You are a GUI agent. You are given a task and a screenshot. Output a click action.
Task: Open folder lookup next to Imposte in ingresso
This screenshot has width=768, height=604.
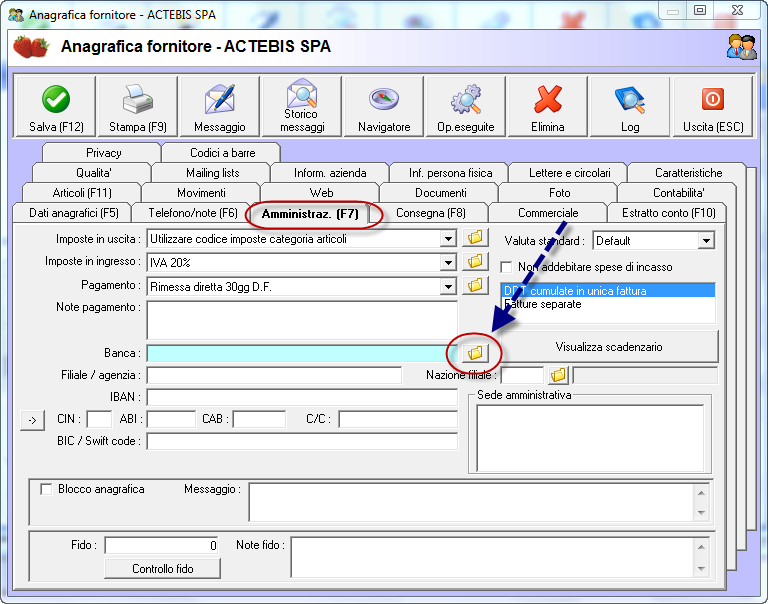[x=475, y=261]
